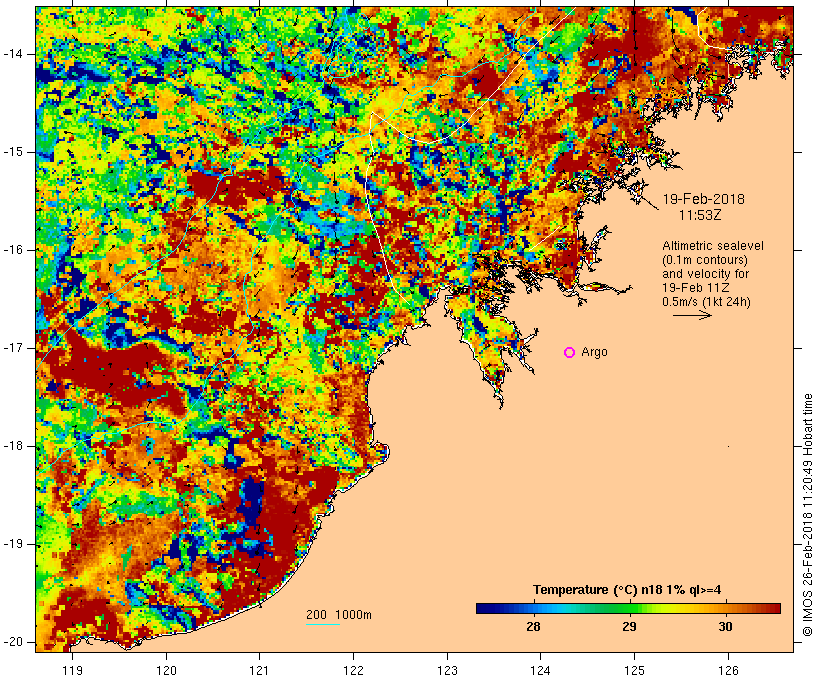
Task: Click the 'Argo' label text
Action: (x=594, y=352)
